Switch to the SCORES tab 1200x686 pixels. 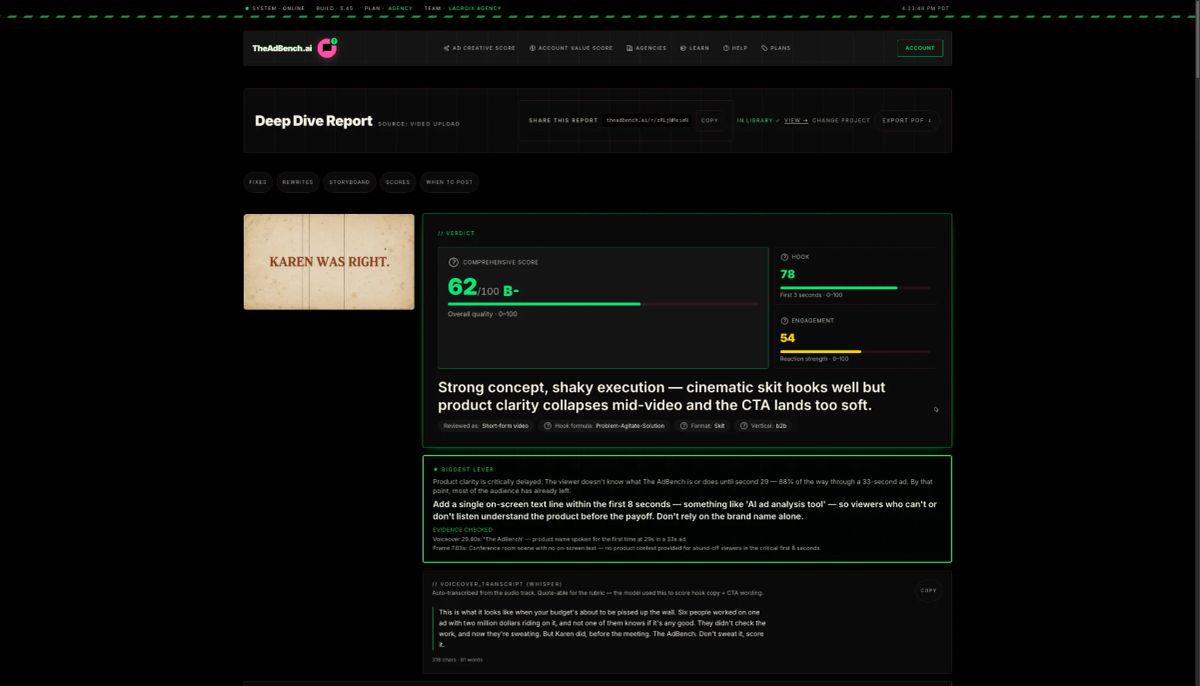(398, 182)
